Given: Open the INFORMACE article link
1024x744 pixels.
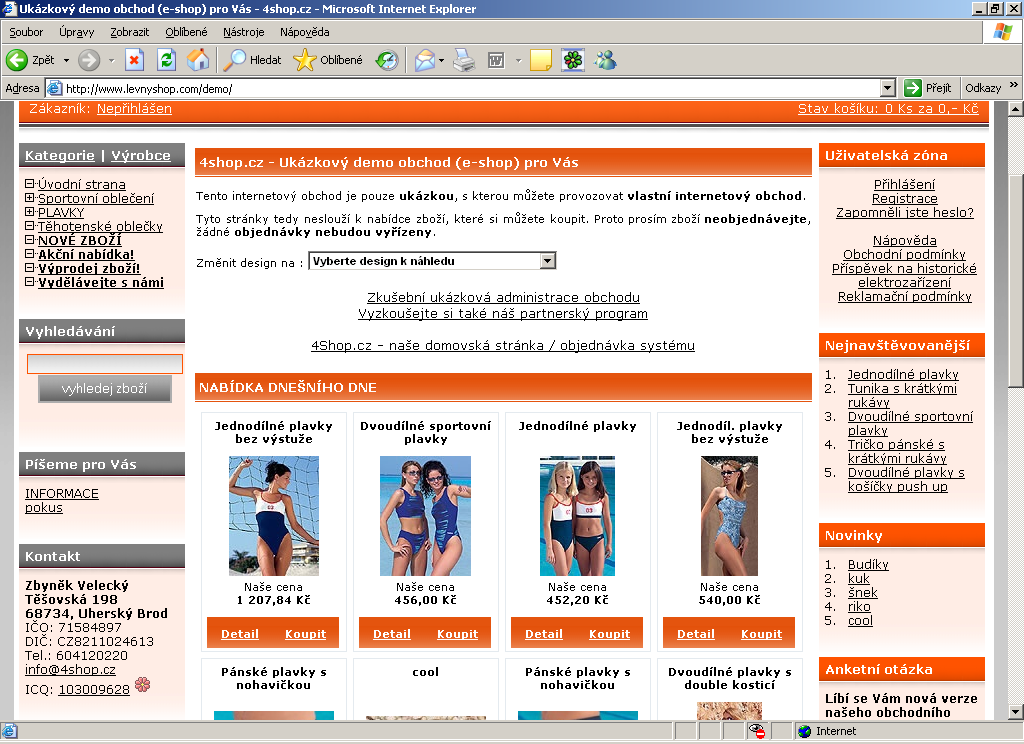Looking at the screenshot, I should click(62, 493).
